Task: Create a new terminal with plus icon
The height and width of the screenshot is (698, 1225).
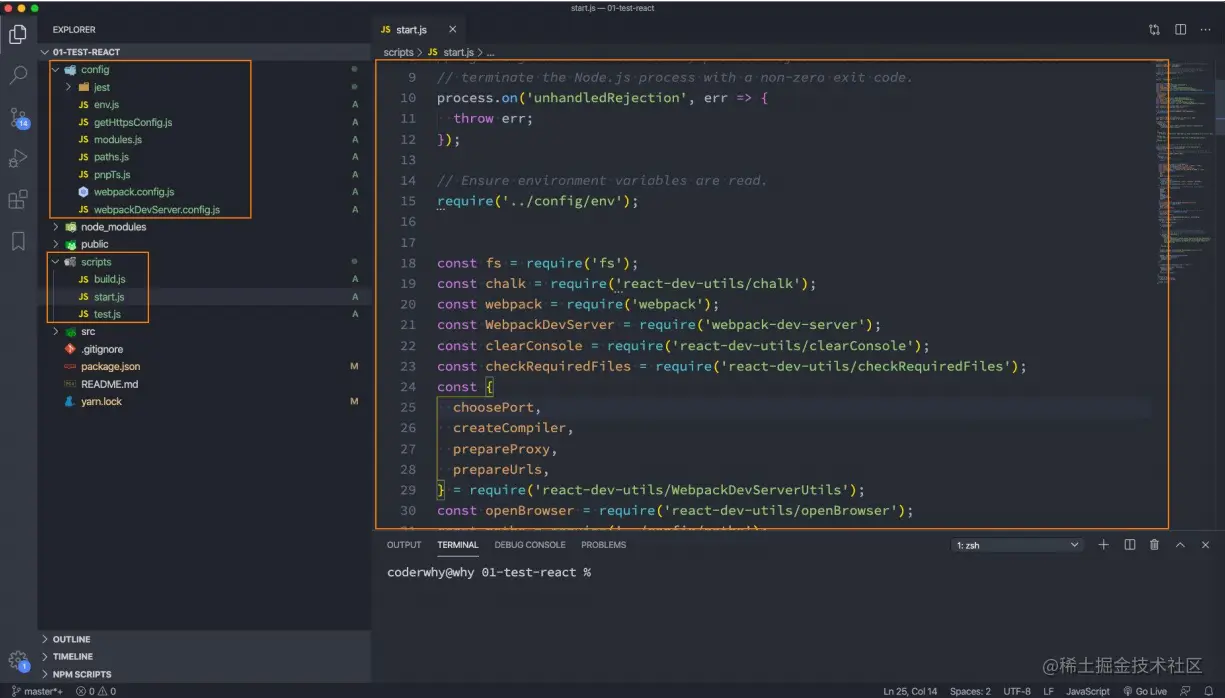Action: coord(1104,545)
